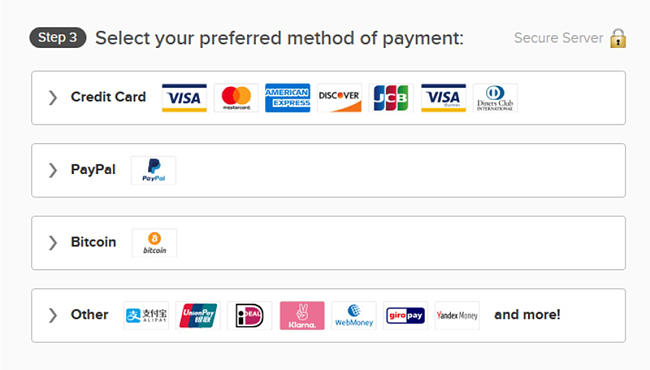Choose the Alipay payment icon
650x370 pixels.
point(146,315)
